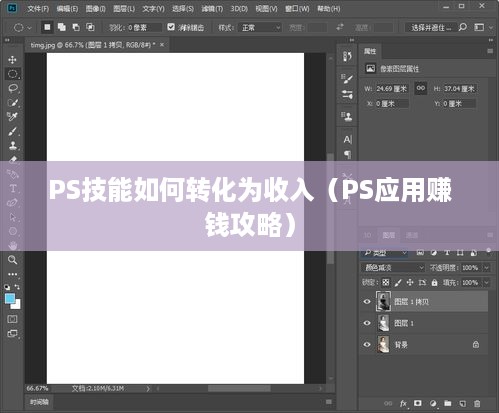
Task: Select the Move tool
Action: point(12,60)
